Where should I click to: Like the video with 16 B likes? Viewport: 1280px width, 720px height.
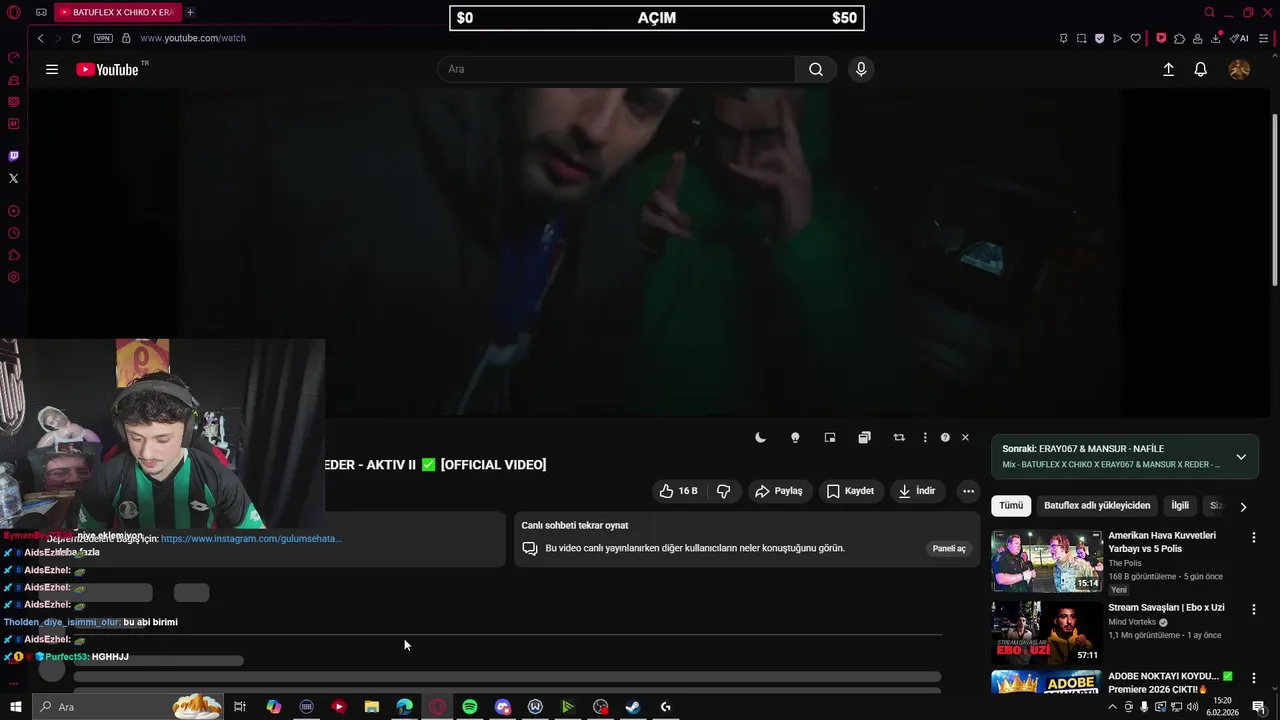[x=678, y=491]
